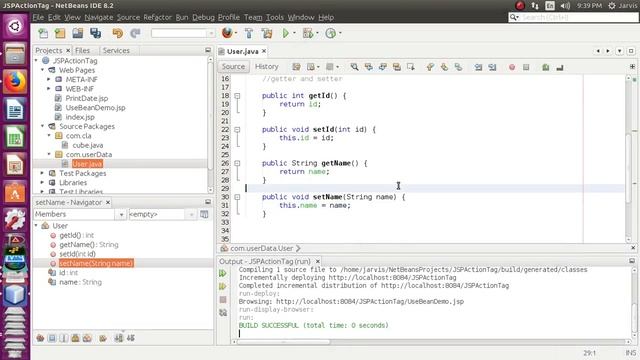
Task: Click the New Project toolbar icon
Action: (60, 33)
